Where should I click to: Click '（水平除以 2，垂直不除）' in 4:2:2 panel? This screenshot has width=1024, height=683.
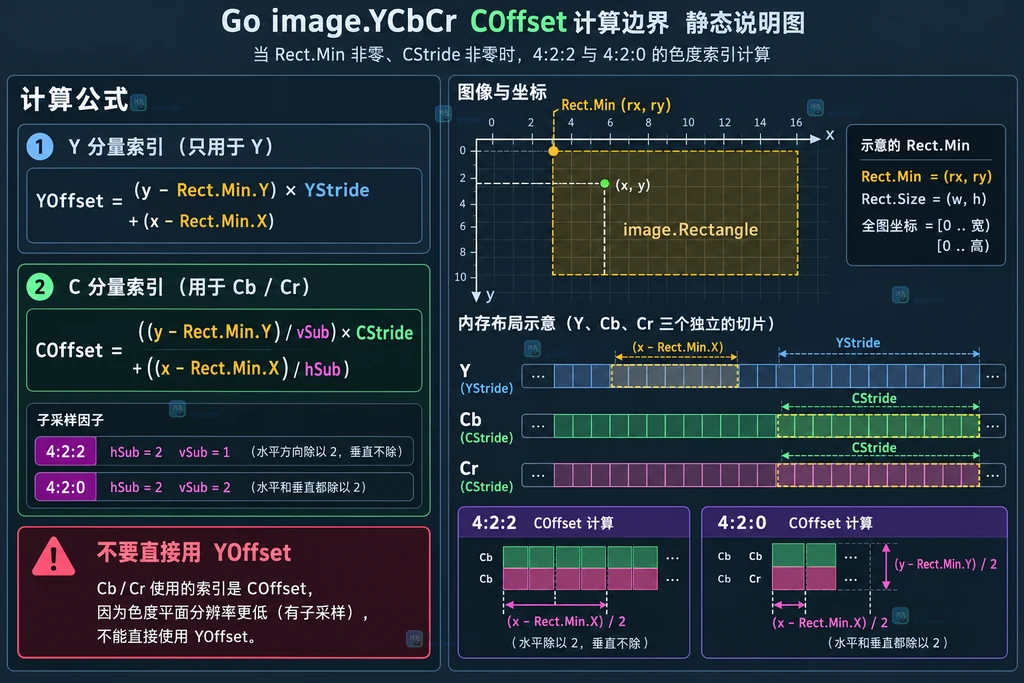(579, 643)
